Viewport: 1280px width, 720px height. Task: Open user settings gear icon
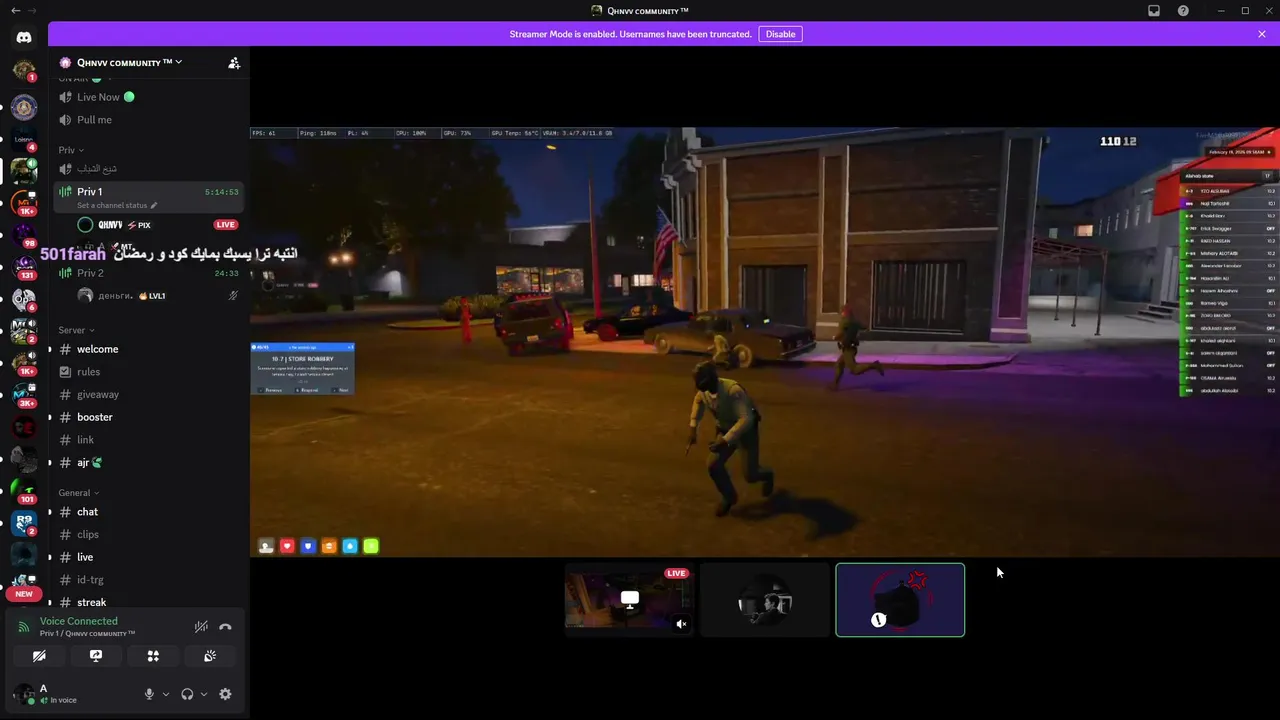225,694
